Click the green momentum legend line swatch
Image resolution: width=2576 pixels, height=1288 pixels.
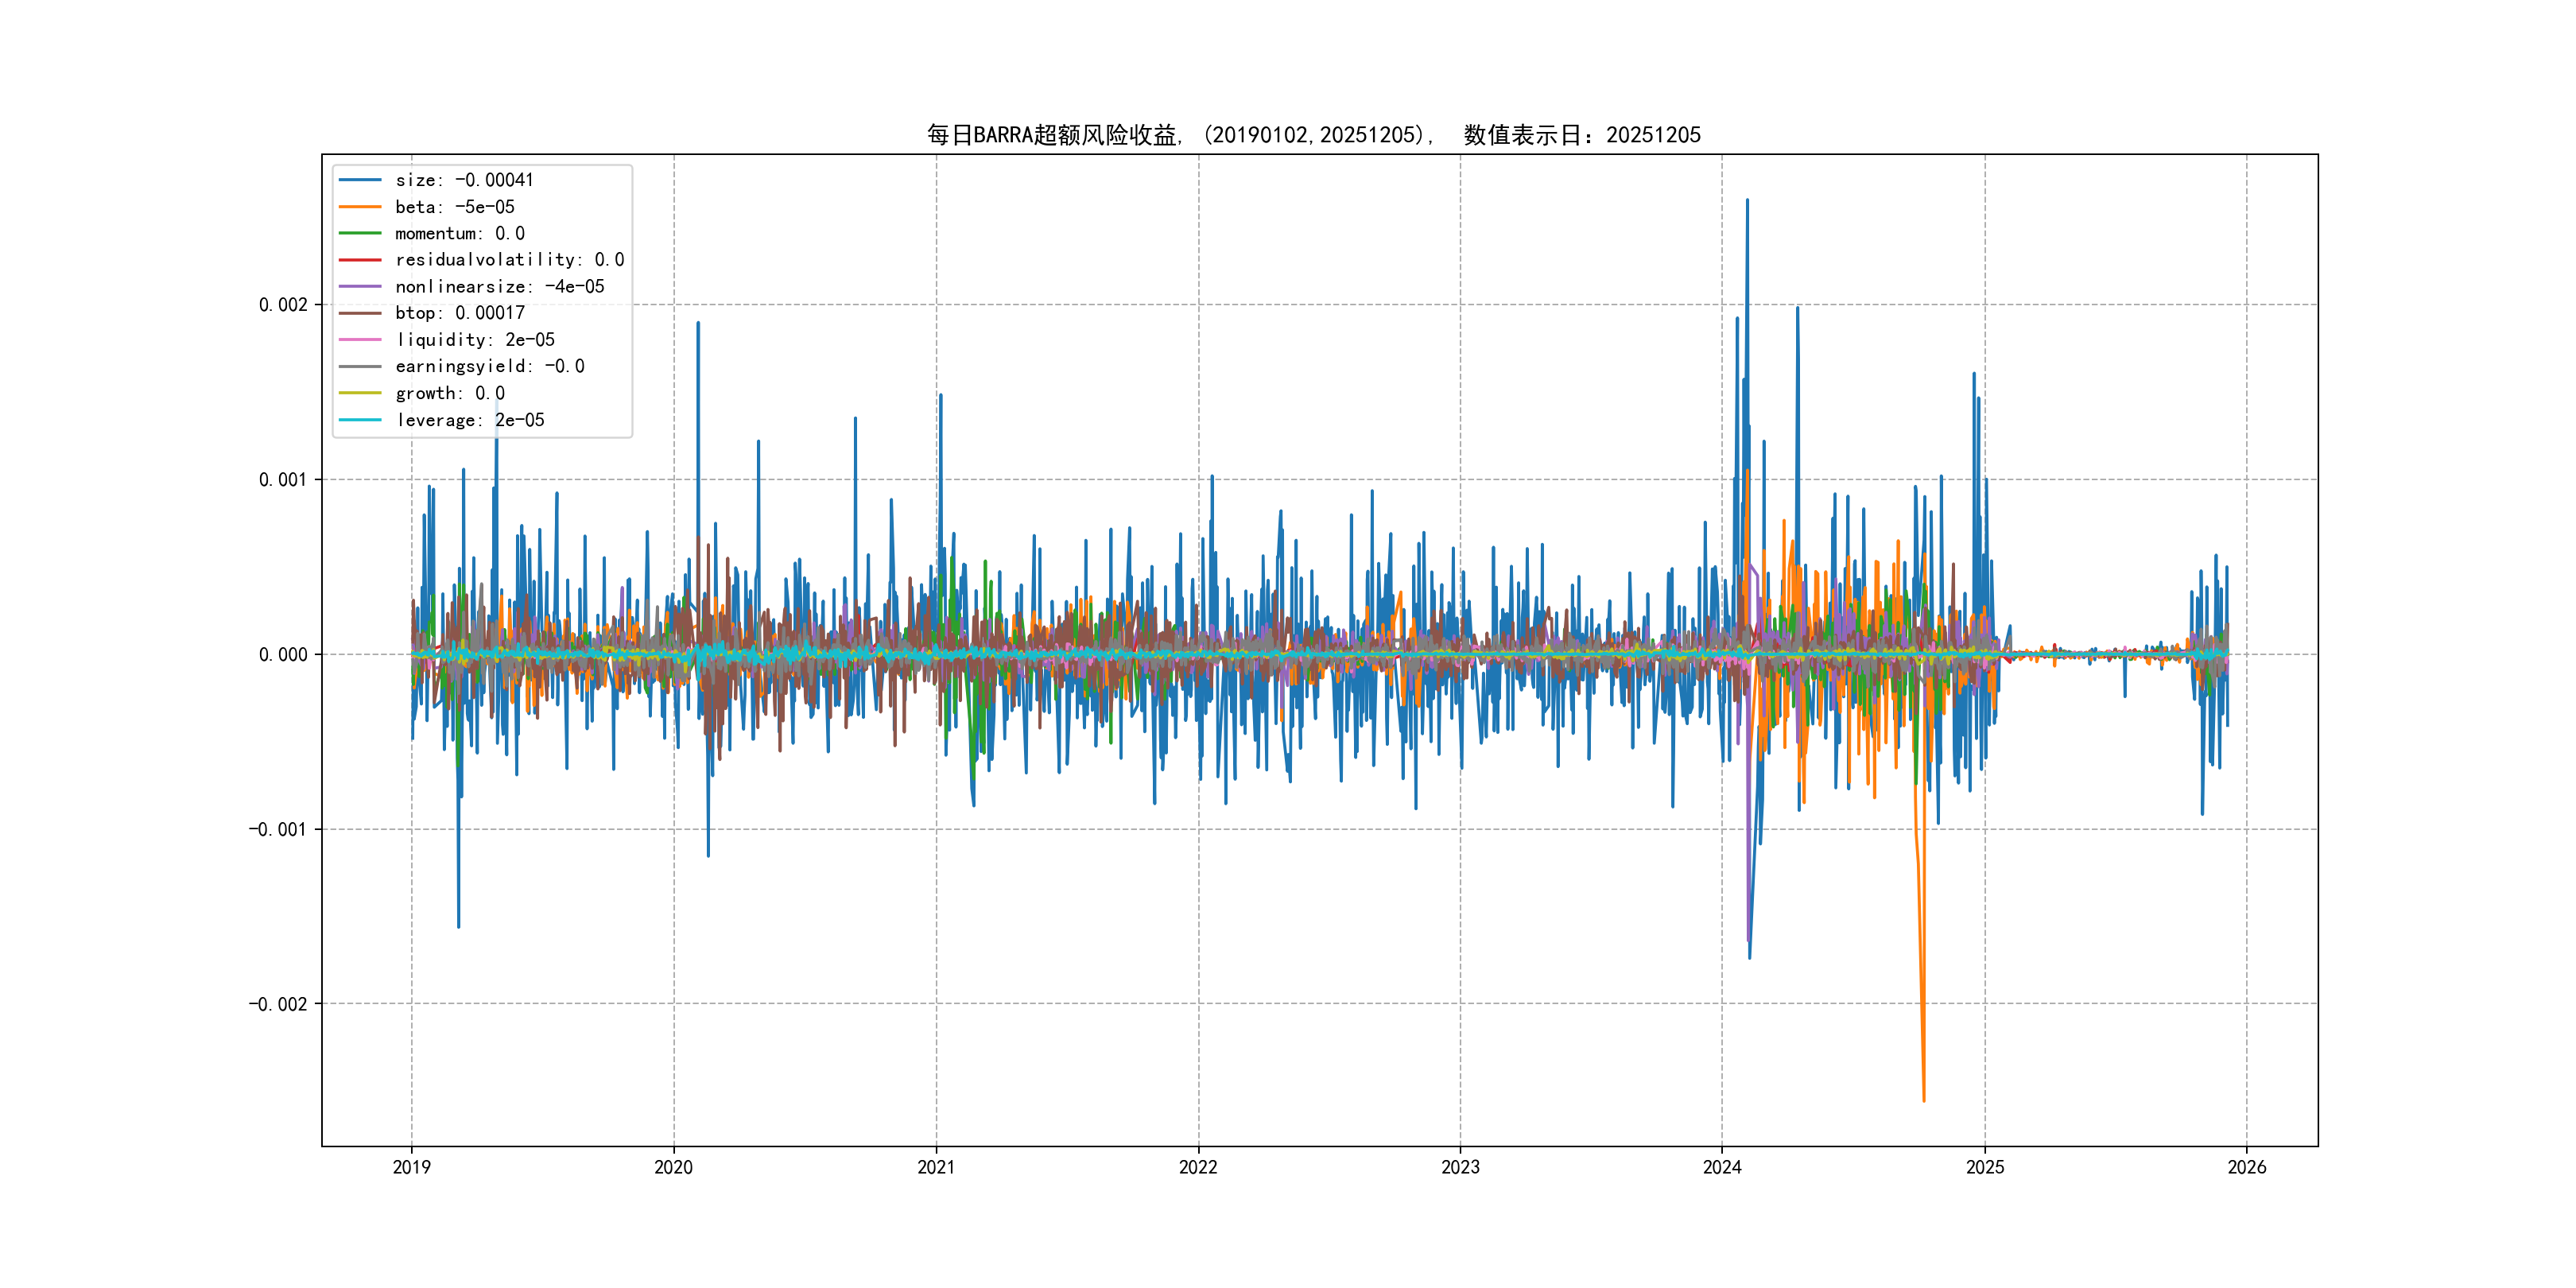(x=360, y=233)
